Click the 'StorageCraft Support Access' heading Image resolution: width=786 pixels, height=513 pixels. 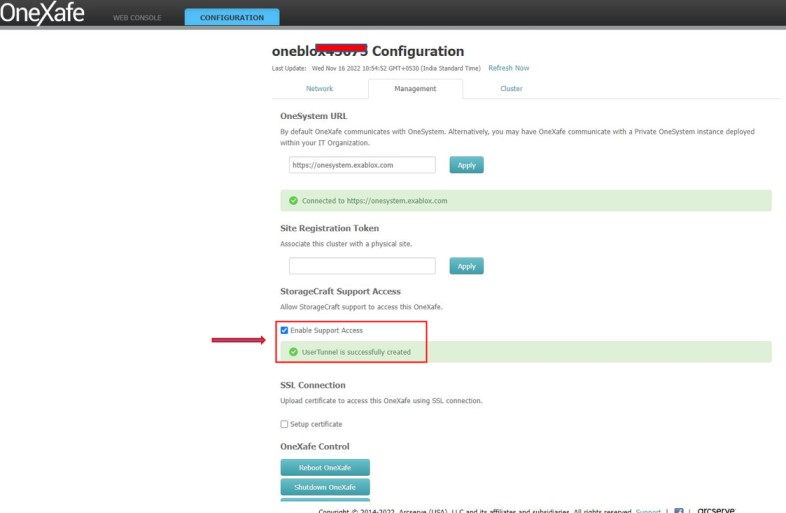point(340,291)
